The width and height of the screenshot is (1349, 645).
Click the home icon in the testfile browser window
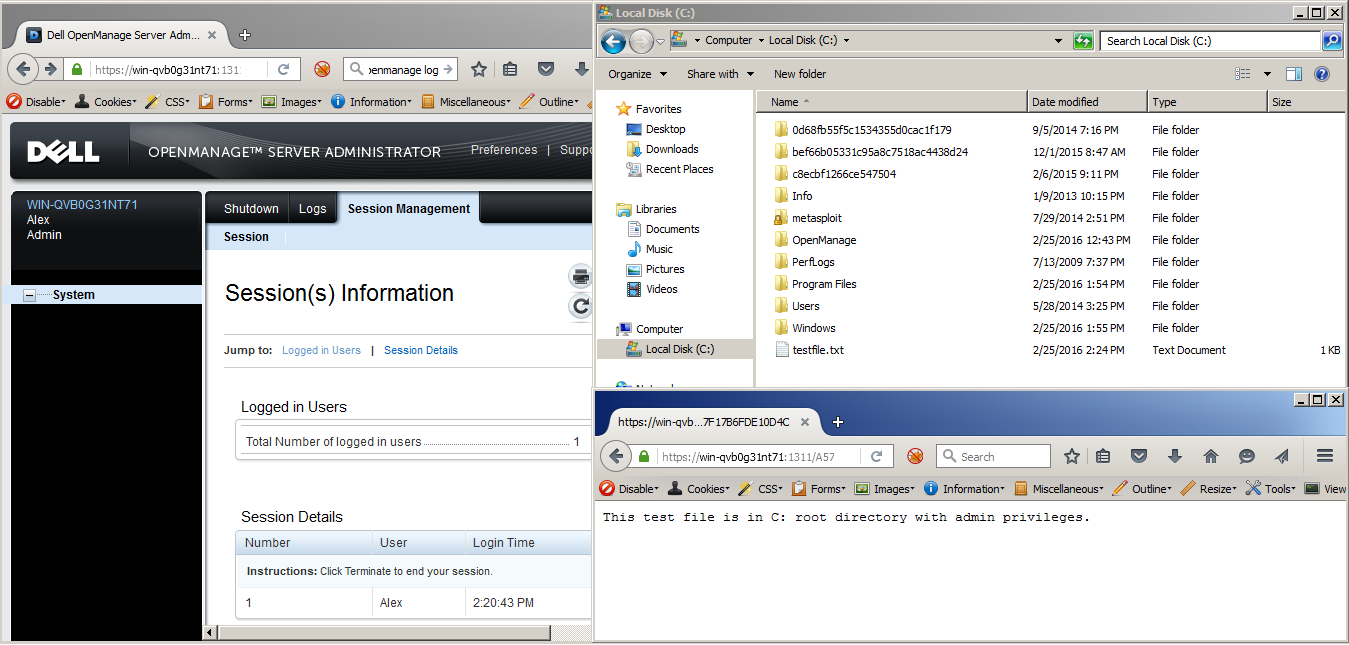[x=1211, y=456]
